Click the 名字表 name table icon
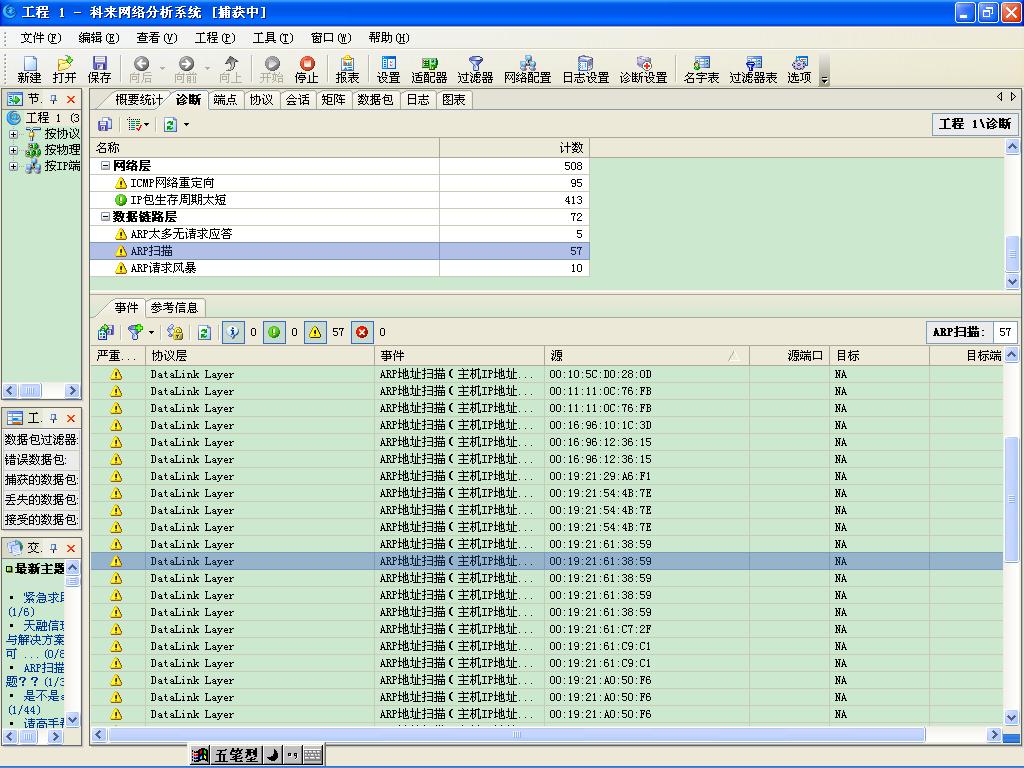Image resolution: width=1024 pixels, height=768 pixels. [x=701, y=69]
